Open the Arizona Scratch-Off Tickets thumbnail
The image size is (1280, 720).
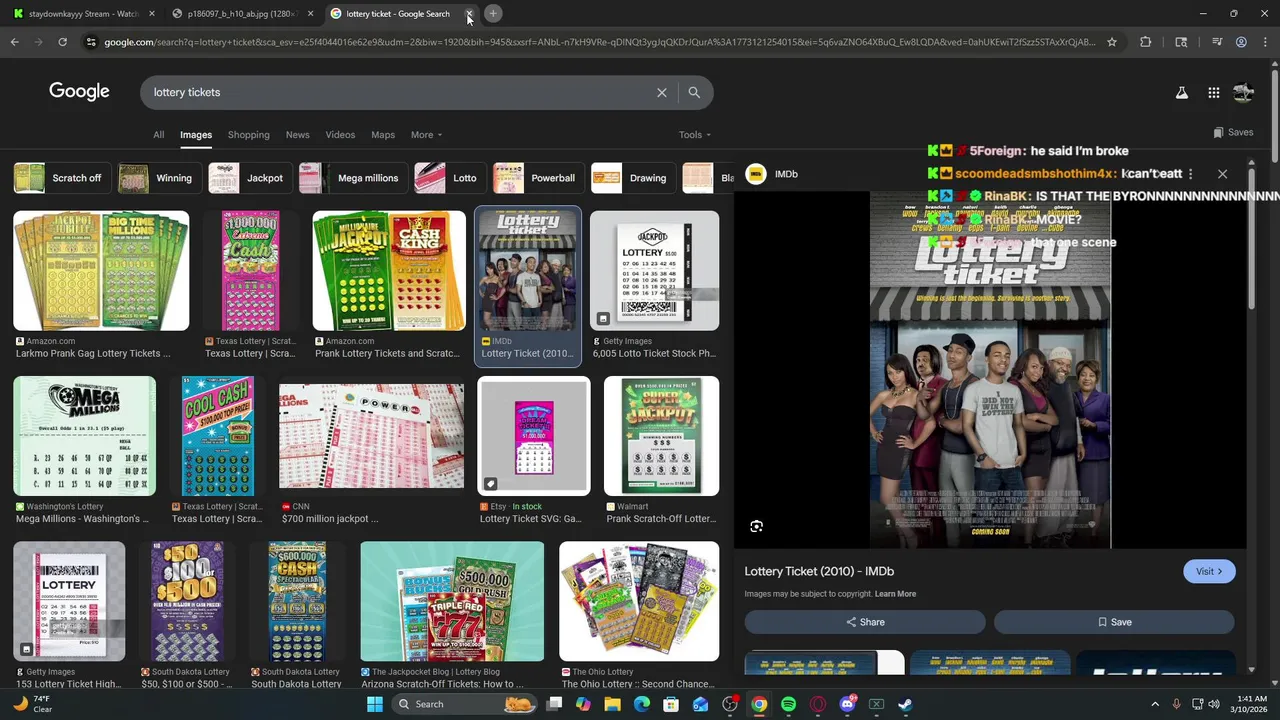(452, 602)
